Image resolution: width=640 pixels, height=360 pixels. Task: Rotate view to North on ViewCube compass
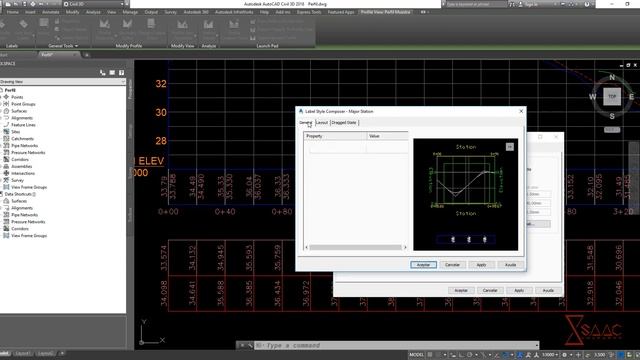(612, 77)
